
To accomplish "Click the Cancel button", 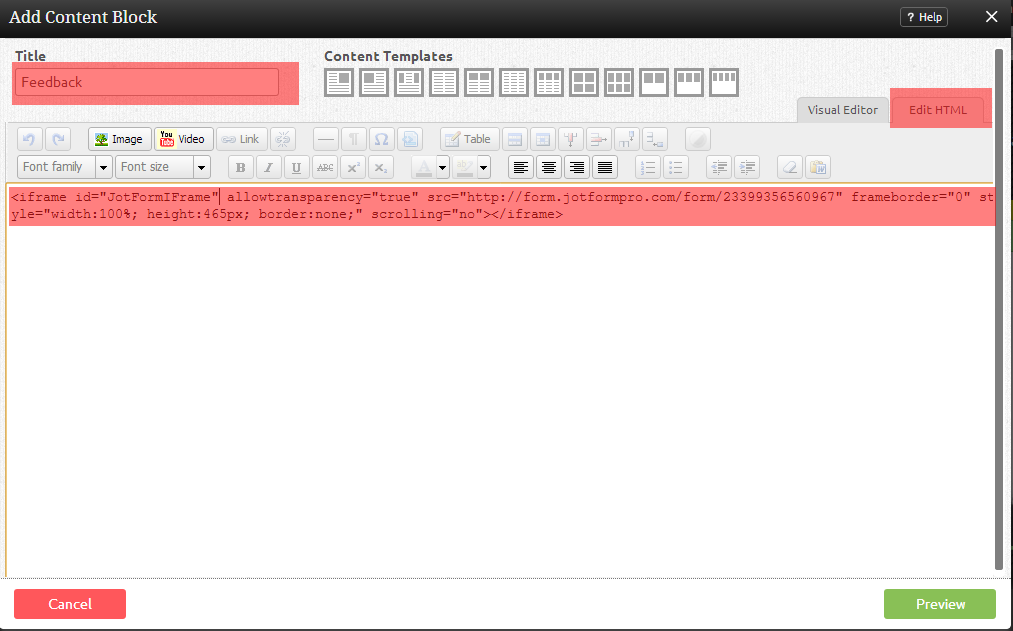I will 70,604.
